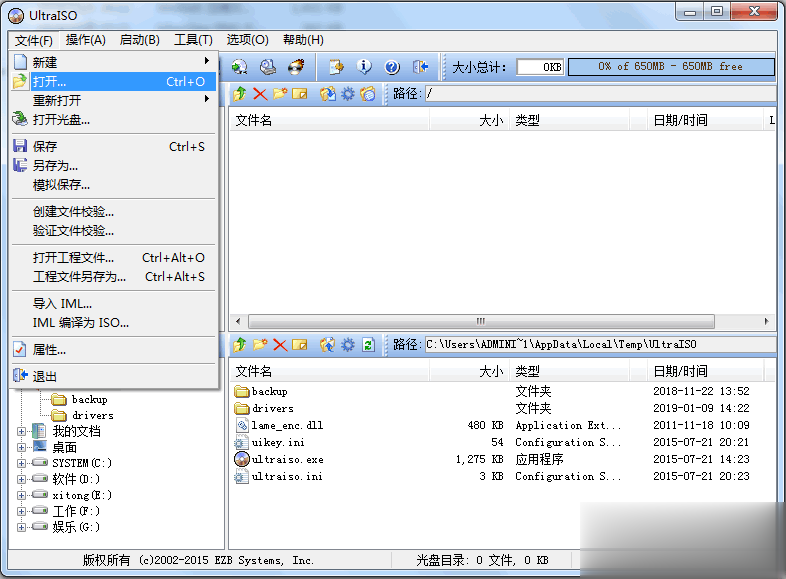Click the 650MB capacity progress bar

click(671, 67)
